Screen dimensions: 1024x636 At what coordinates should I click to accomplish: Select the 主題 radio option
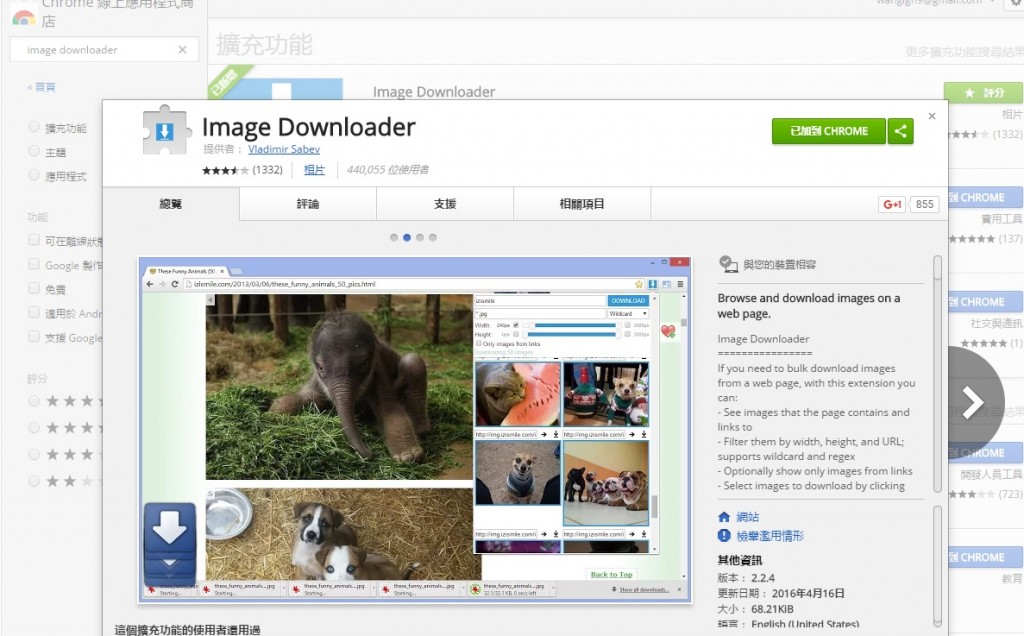(34, 151)
